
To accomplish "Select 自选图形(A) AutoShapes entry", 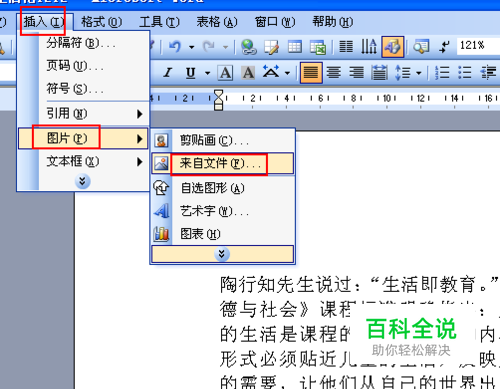I will click(223, 188).
